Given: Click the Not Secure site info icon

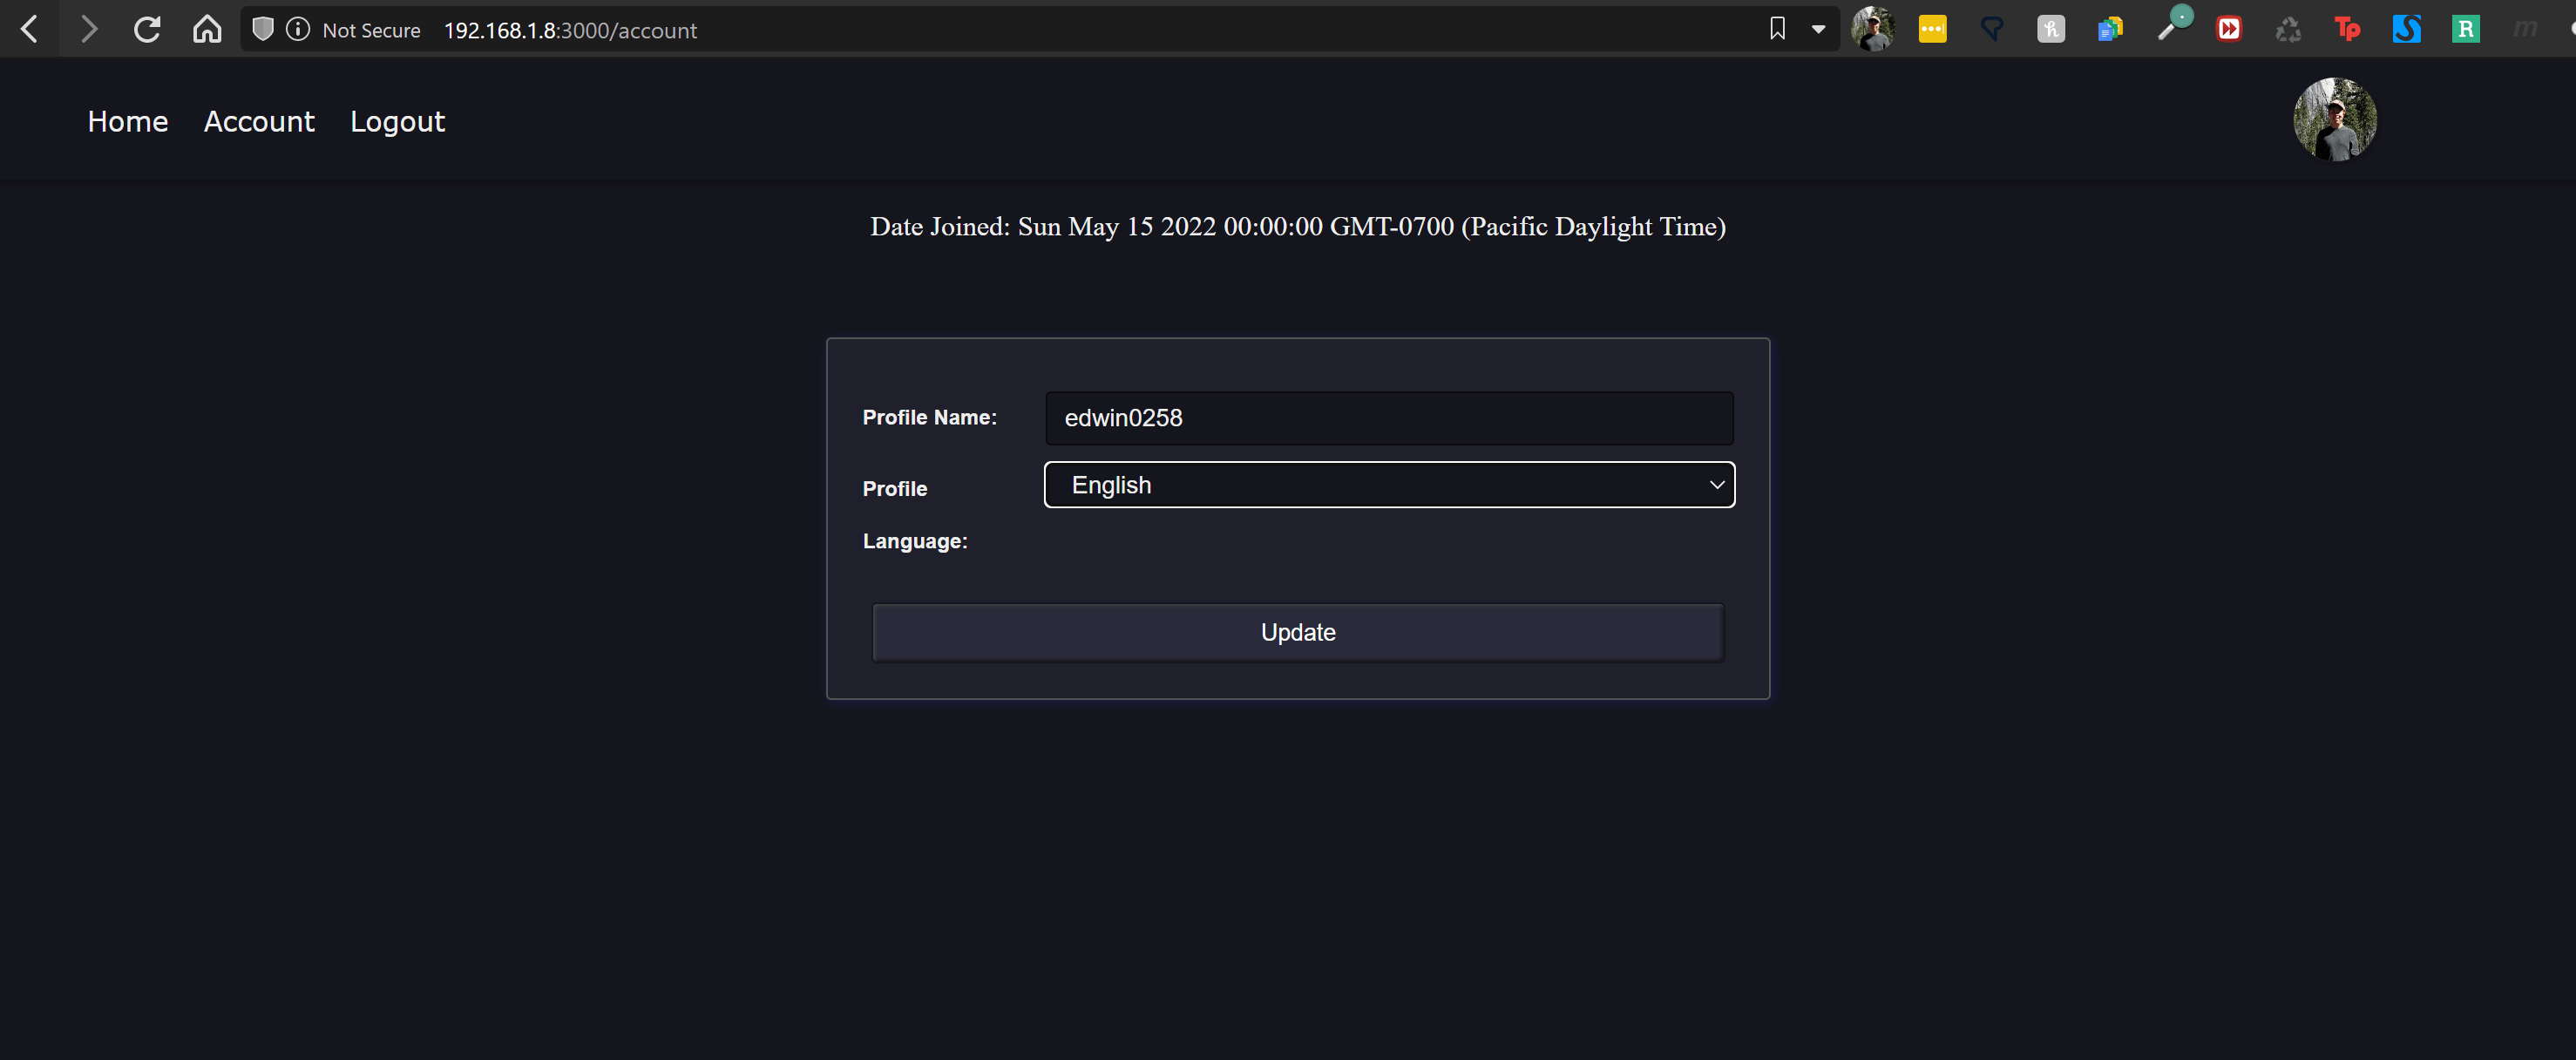Looking at the screenshot, I should pos(298,30).
